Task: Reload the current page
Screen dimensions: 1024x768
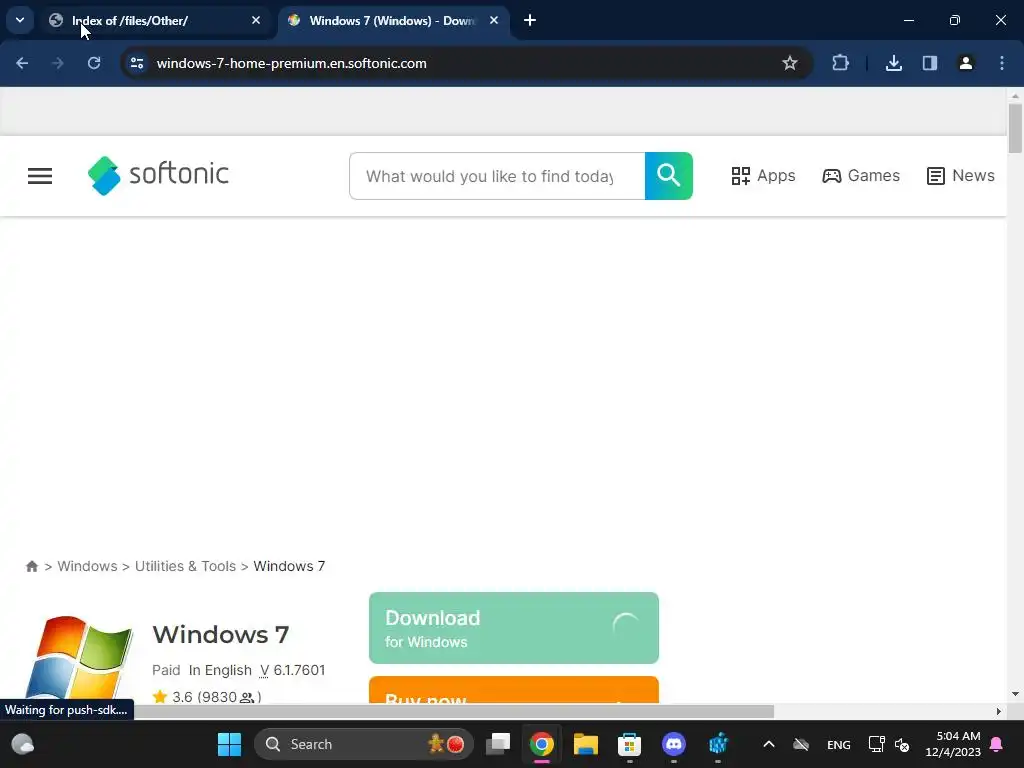Action: 94,63
